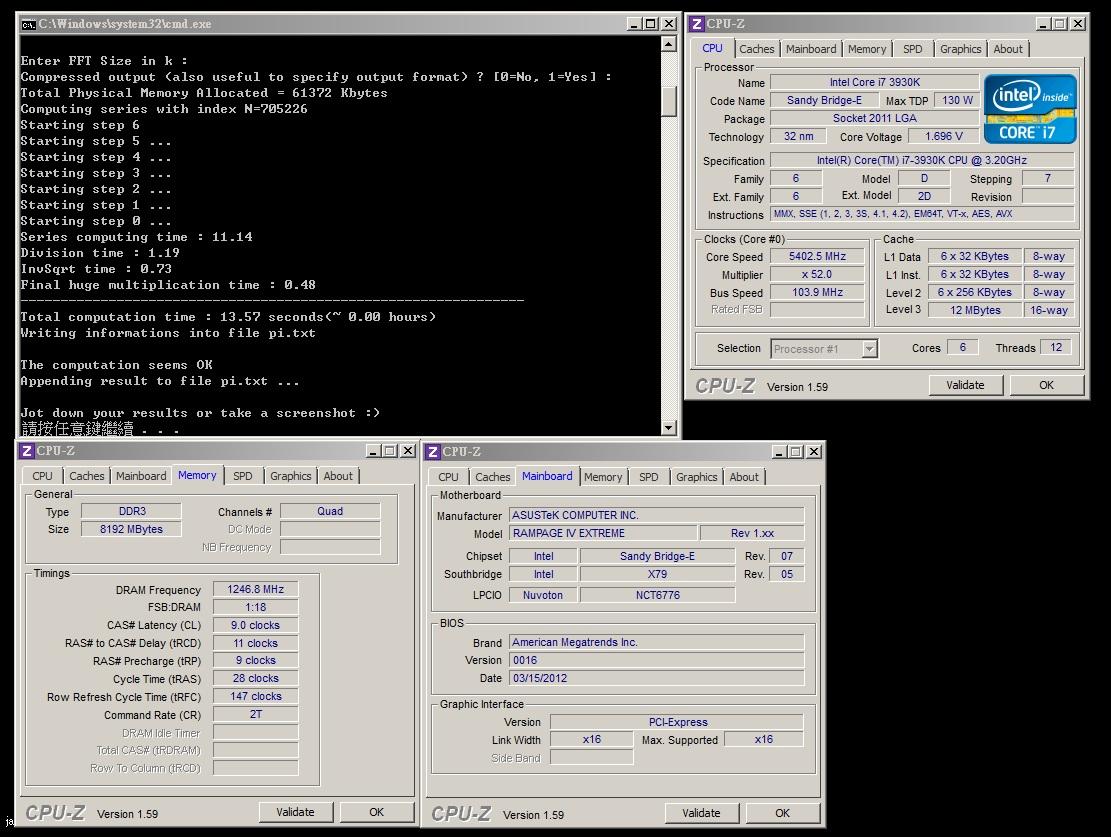Viewport: 1111px width, 837px height.
Task: Click Validate in the CPU window
Action: [x=965, y=385]
